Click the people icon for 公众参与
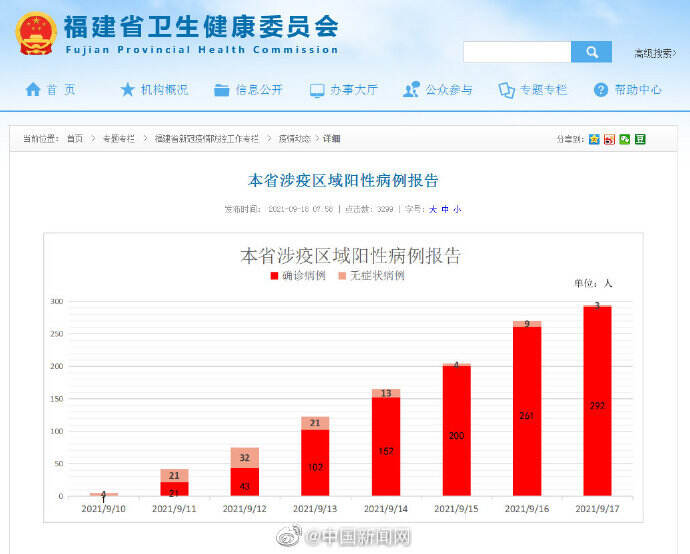The height and width of the screenshot is (554, 690). [411, 89]
